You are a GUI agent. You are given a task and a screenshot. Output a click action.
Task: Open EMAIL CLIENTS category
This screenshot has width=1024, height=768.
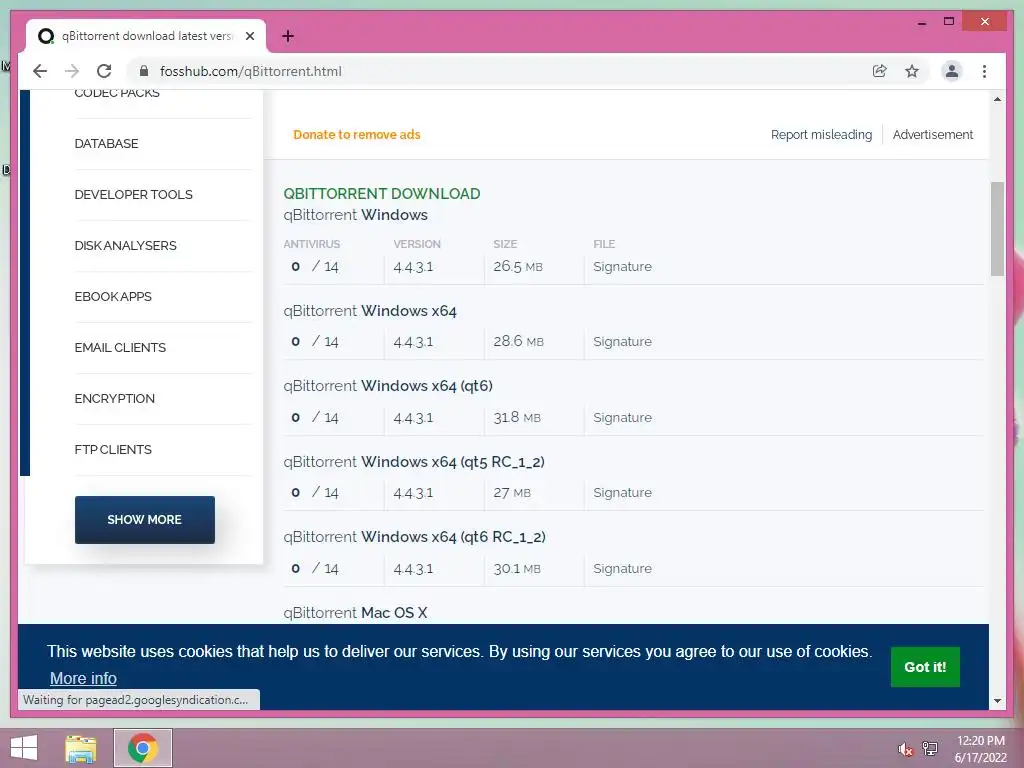coord(120,347)
